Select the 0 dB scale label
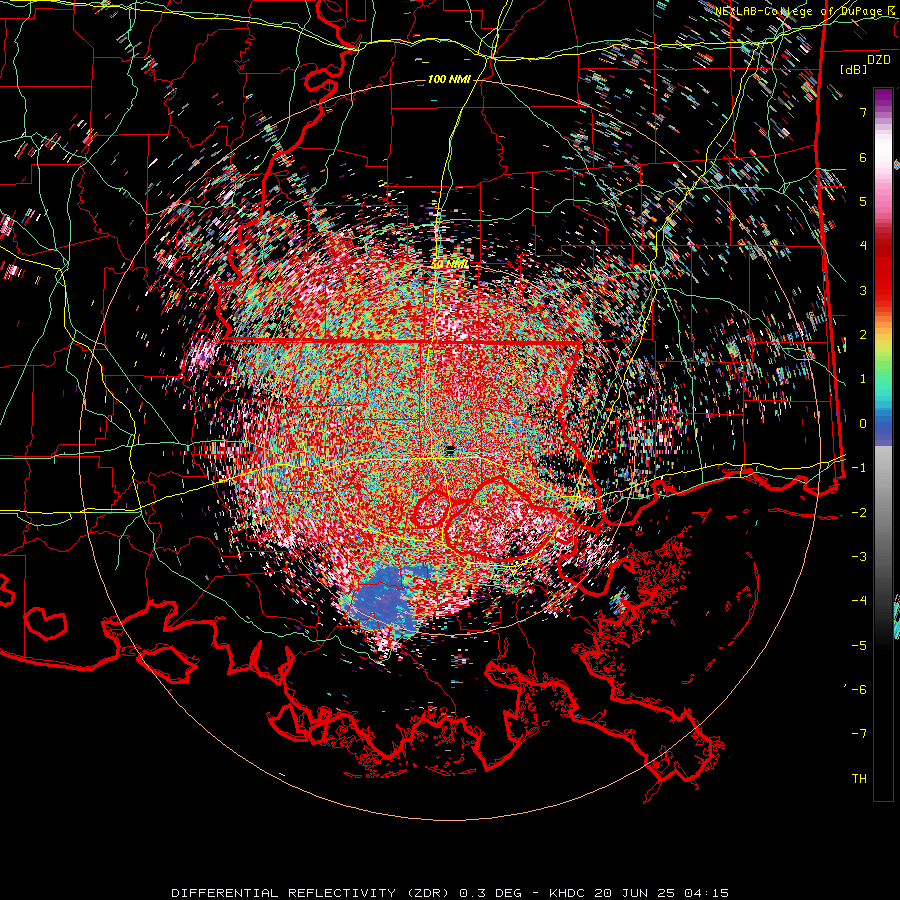 pyautogui.click(x=863, y=424)
